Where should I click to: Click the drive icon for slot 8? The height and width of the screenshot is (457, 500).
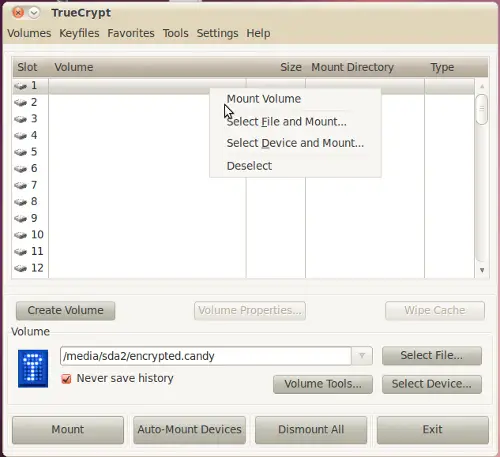[21, 202]
